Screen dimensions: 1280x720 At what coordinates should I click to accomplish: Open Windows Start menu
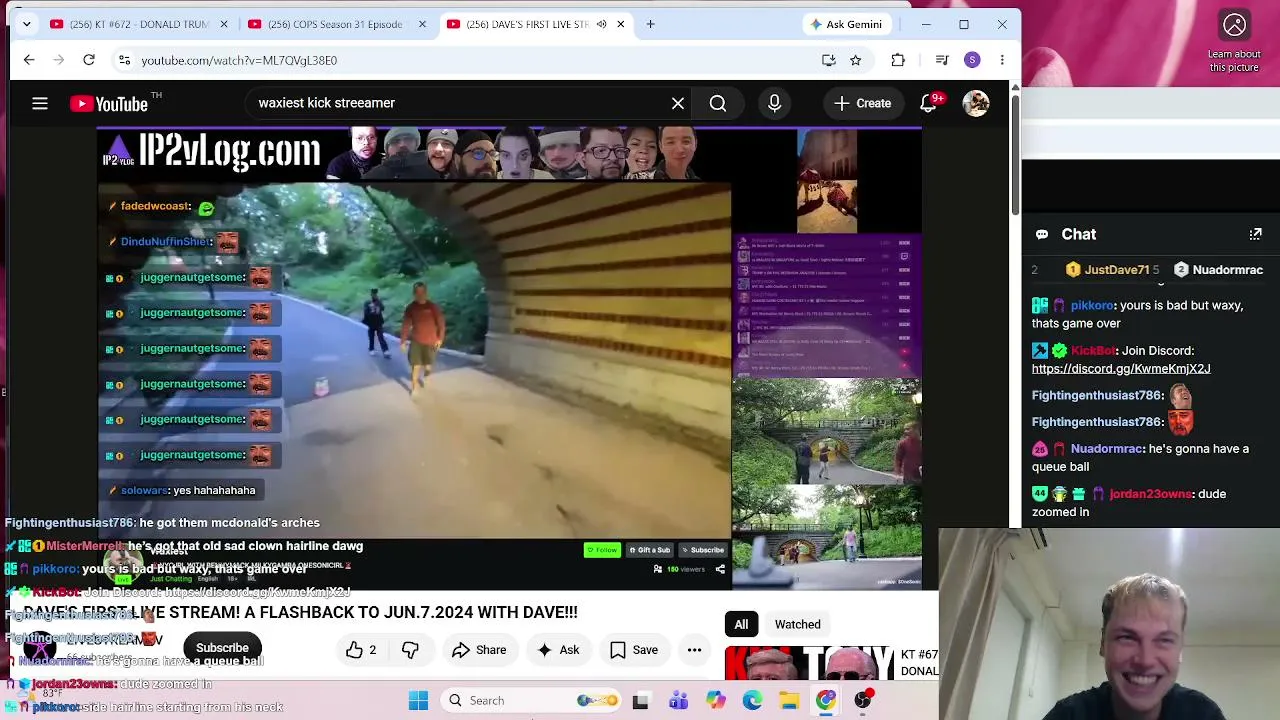(x=418, y=701)
